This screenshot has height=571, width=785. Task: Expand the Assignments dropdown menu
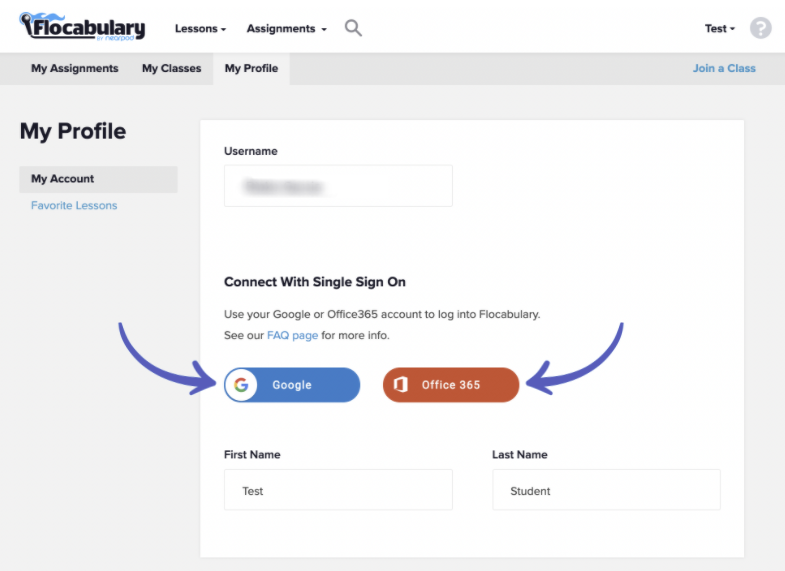click(286, 29)
